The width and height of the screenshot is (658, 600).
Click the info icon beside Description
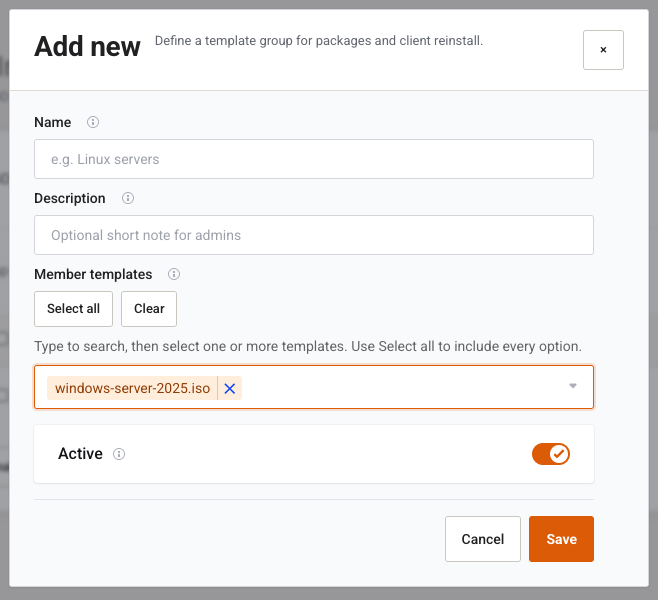pyautogui.click(x=128, y=198)
